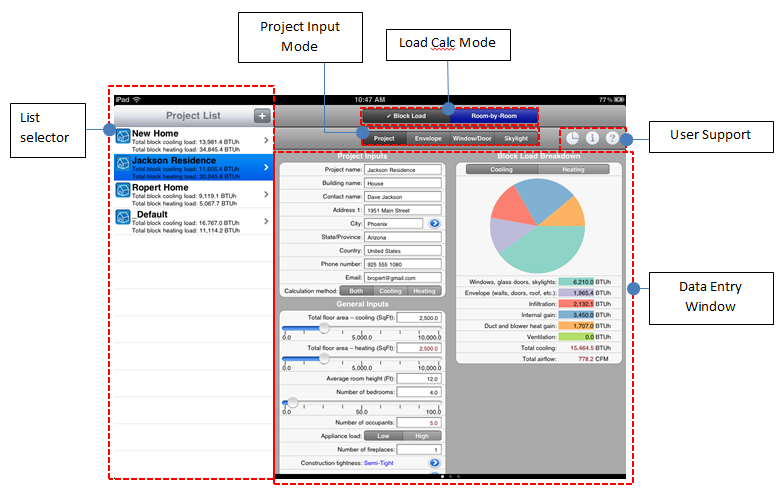Tap the Ropert Home project icon
The width and height of the screenshot is (778, 495).
(x=123, y=193)
